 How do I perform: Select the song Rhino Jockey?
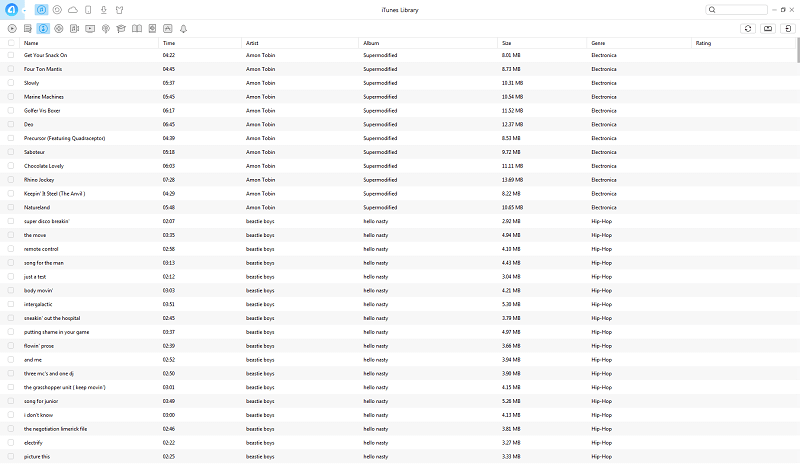click(39, 180)
